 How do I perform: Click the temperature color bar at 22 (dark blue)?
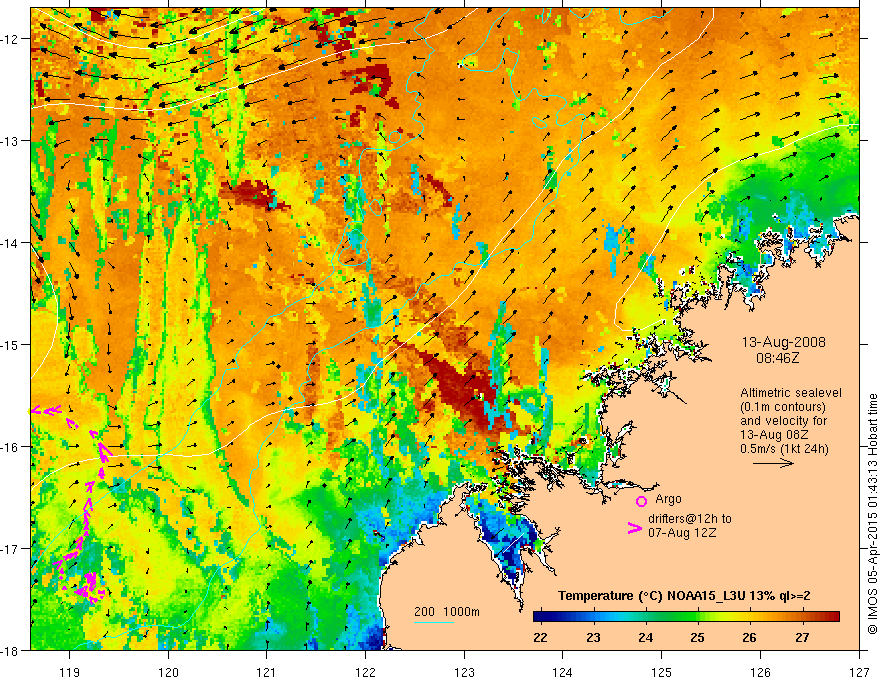pyautogui.click(x=540, y=617)
